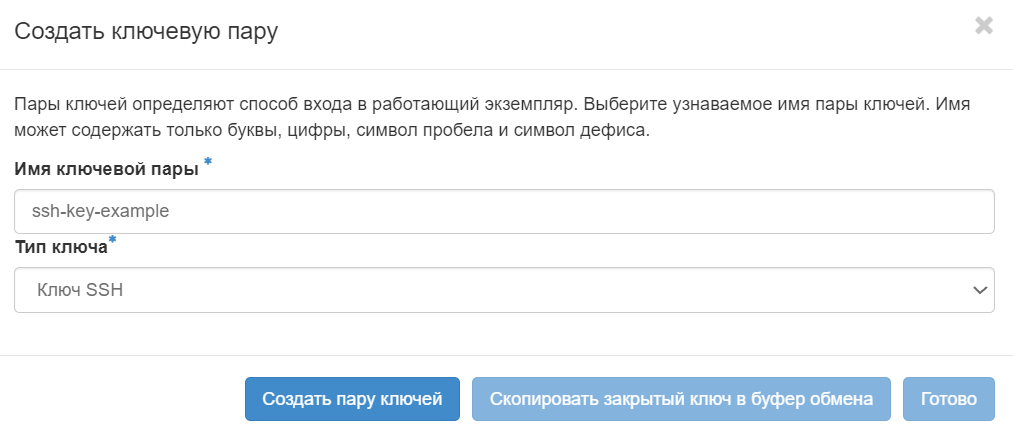
Task: Click the required asterisk beside 'Тип ключа'
Action: (112, 240)
